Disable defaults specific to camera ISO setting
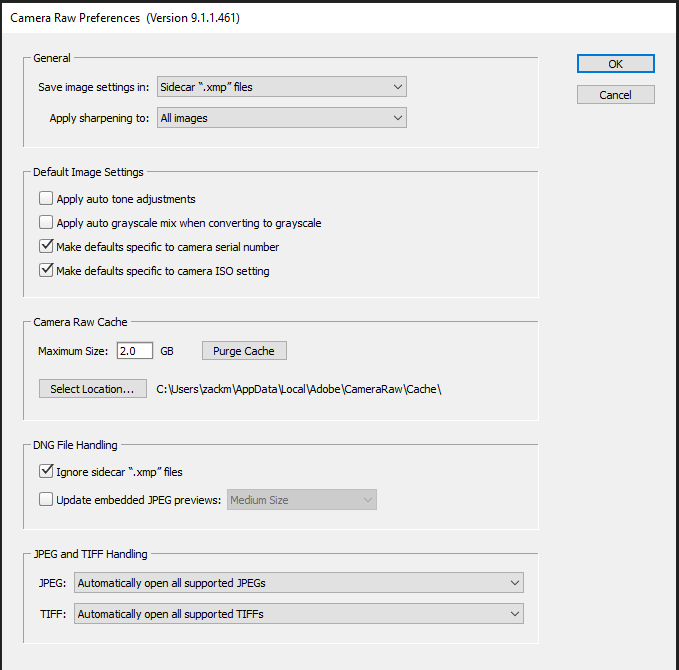This screenshot has height=670, width=679. (46, 270)
